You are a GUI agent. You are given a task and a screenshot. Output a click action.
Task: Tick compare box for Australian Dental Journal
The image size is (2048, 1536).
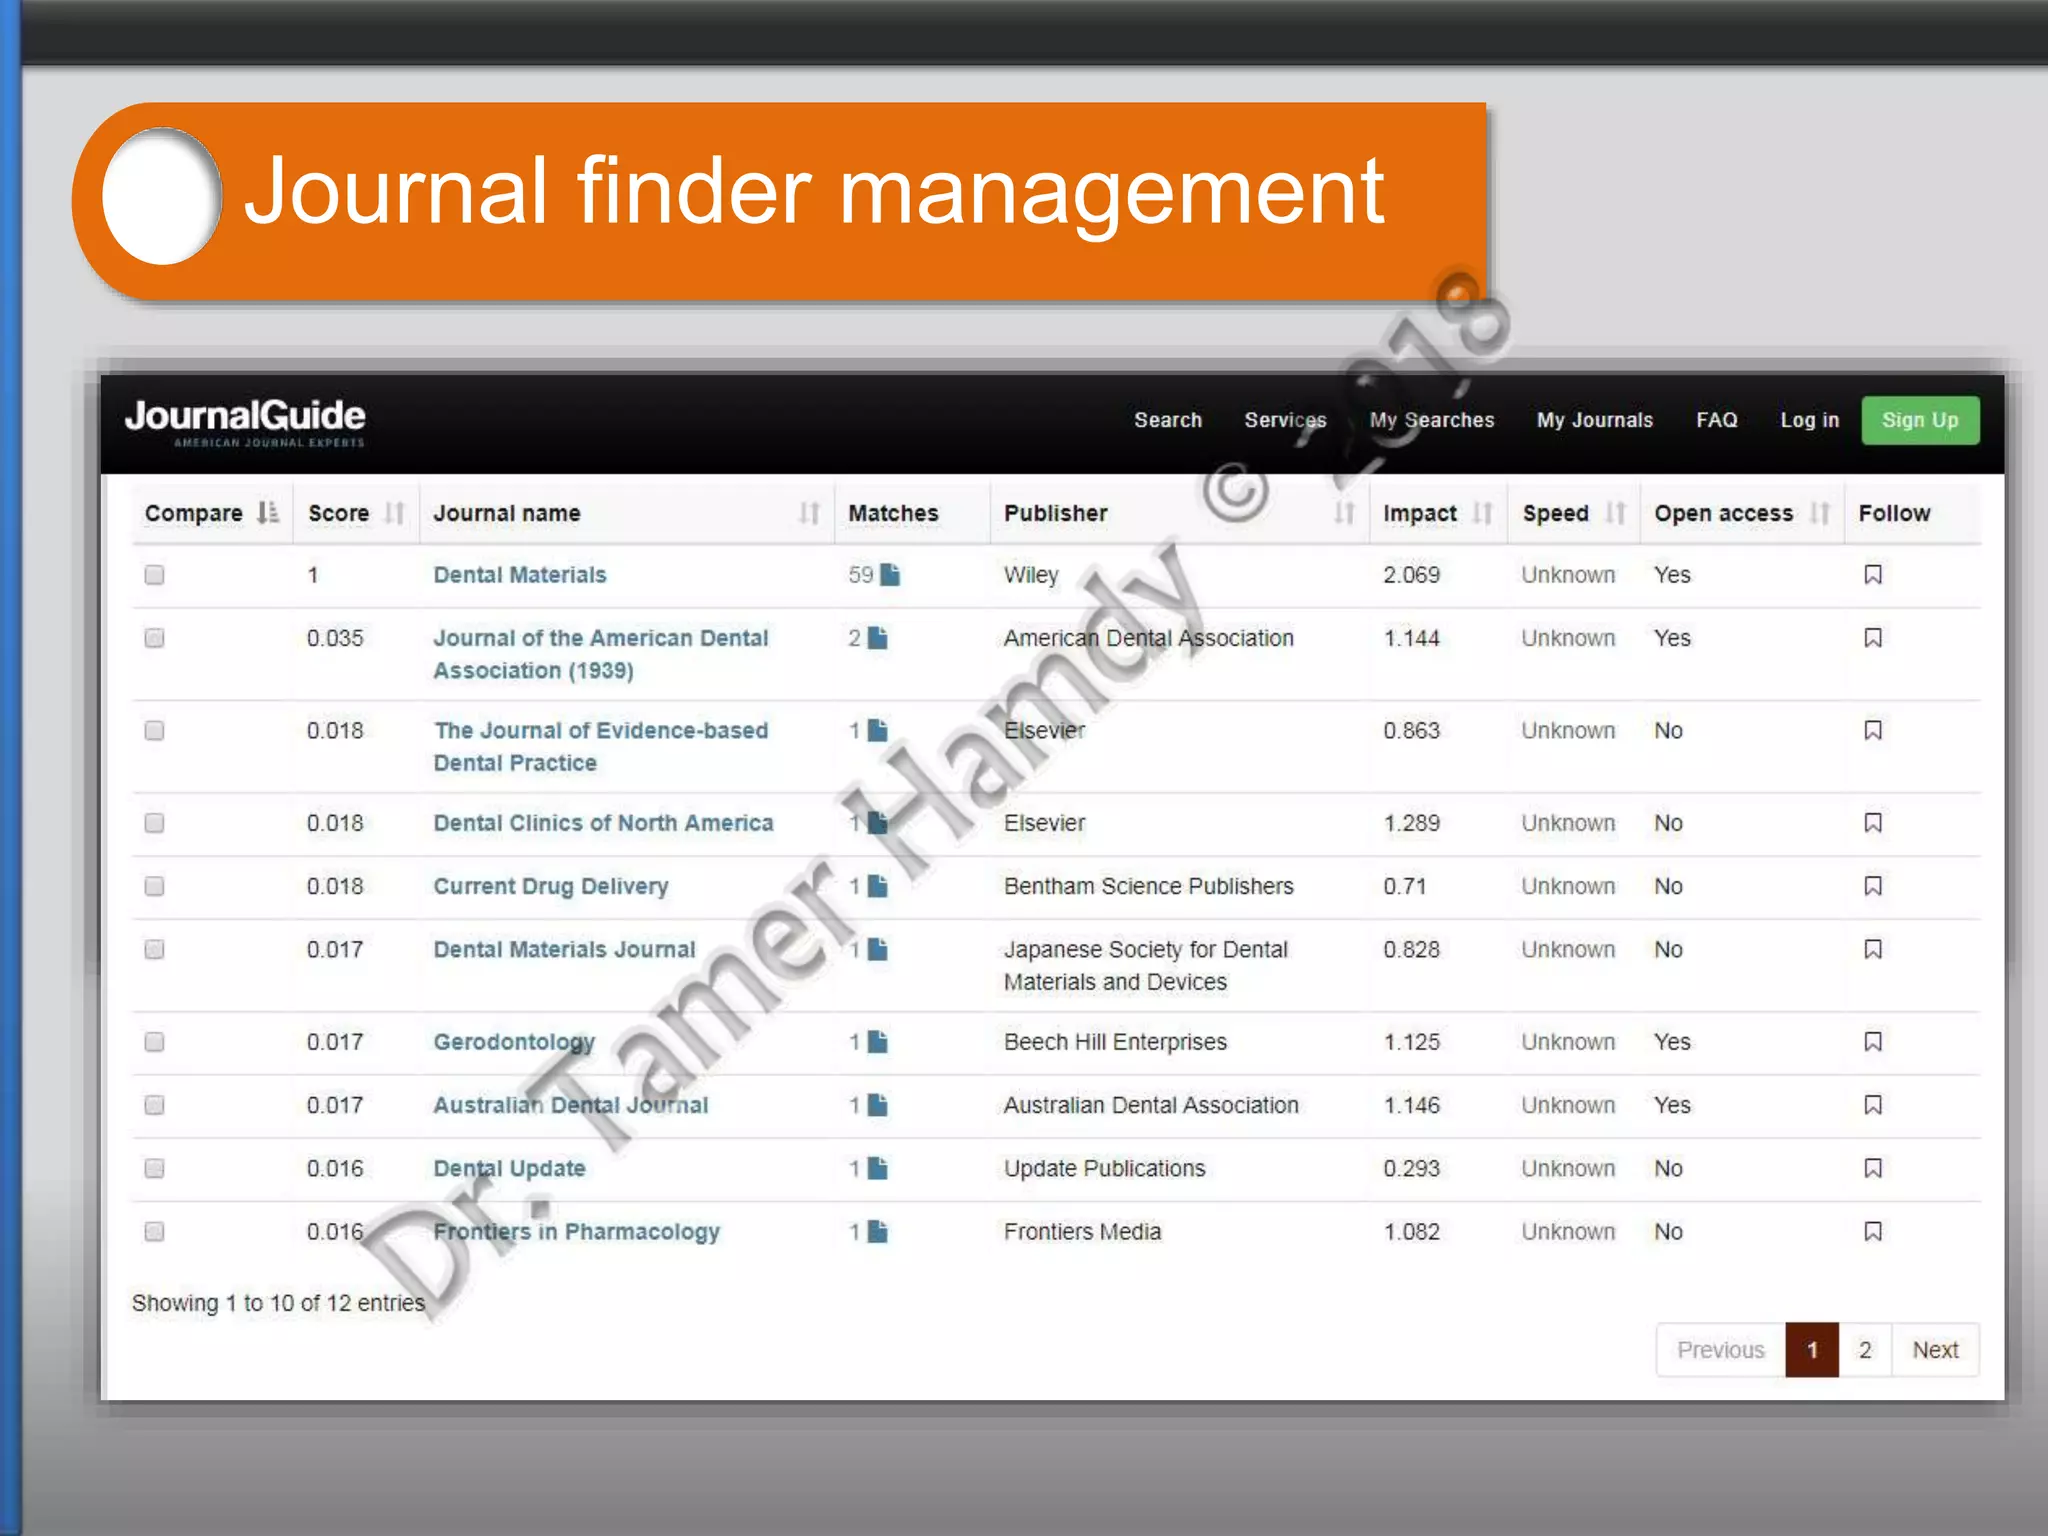(154, 1105)
